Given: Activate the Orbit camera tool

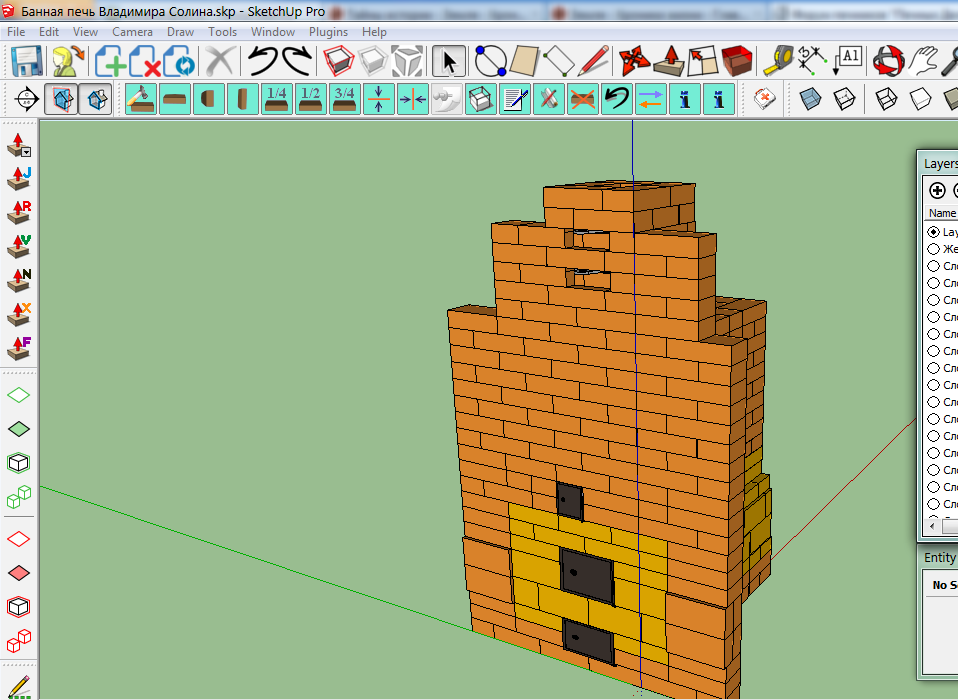Looking at the screenshot, I should pos(888,62).
